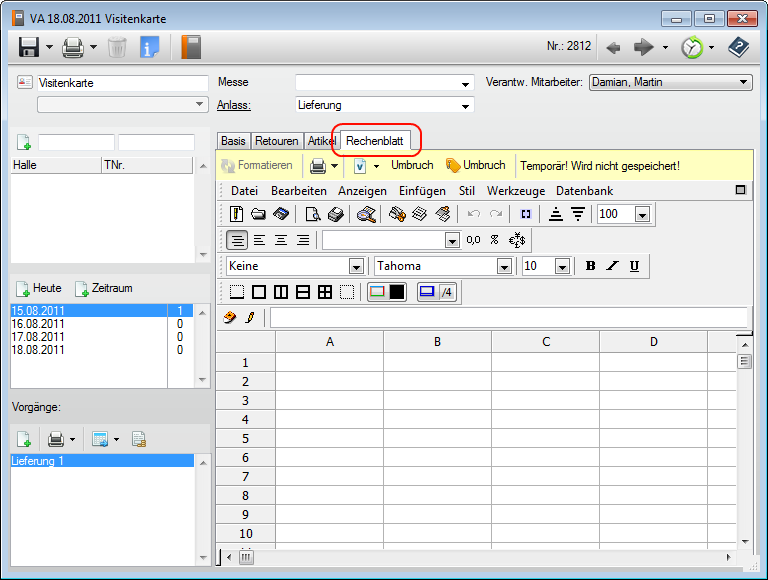Open the zoom level 100 dropdown

coord(642,214)
